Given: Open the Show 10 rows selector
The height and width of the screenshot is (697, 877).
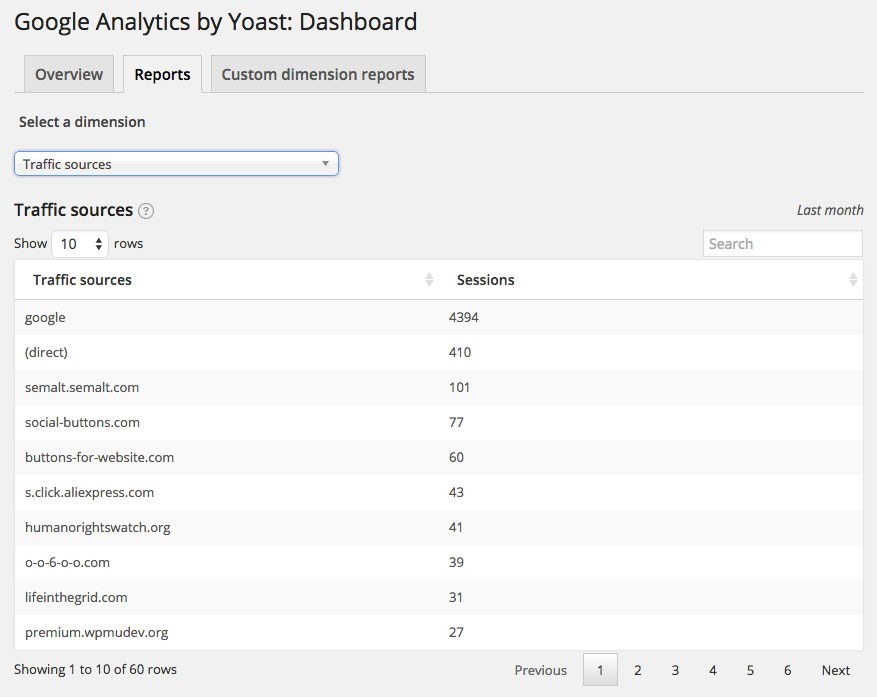Looking at the screenshot, I should point(80,244).
